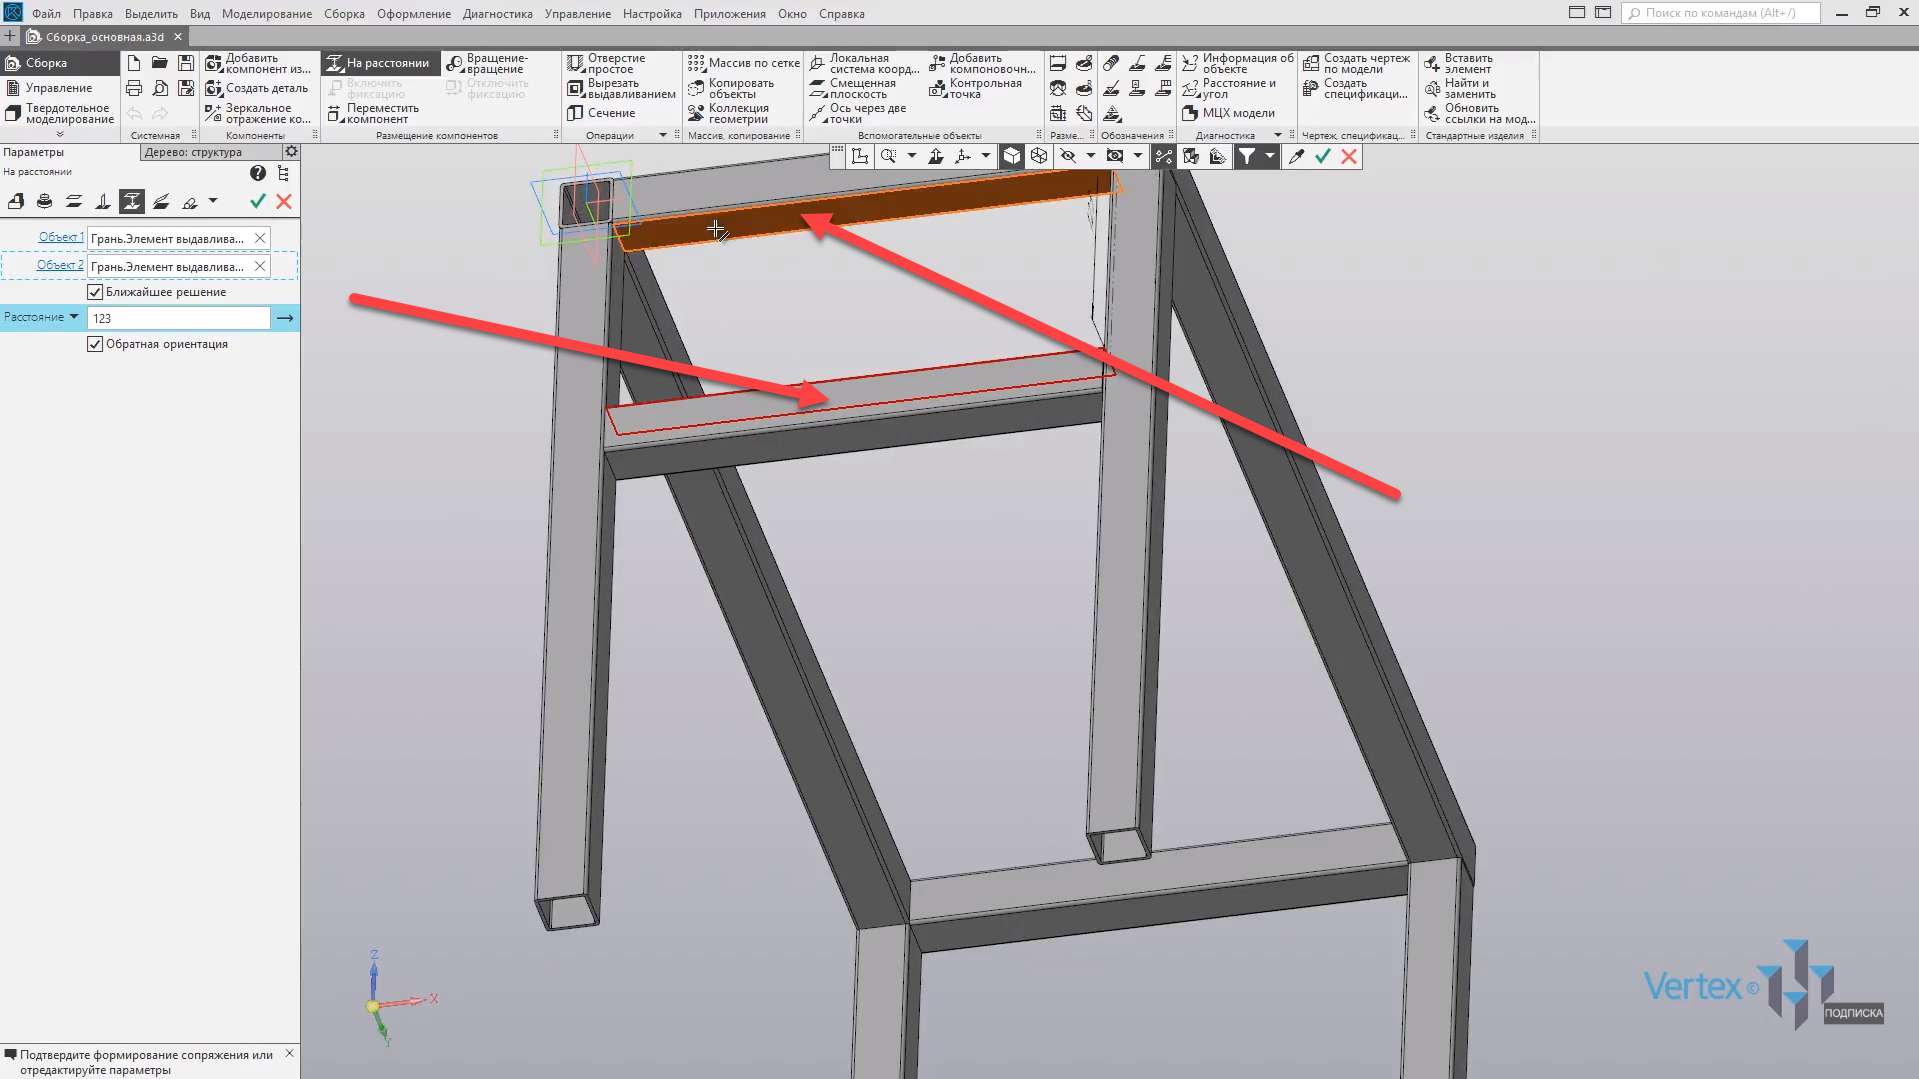Image resolution: width=1919 pixels, height=1079 pixels.
Task: Expand the Расстояние parameter dropdown
Action: coord(73,317)
